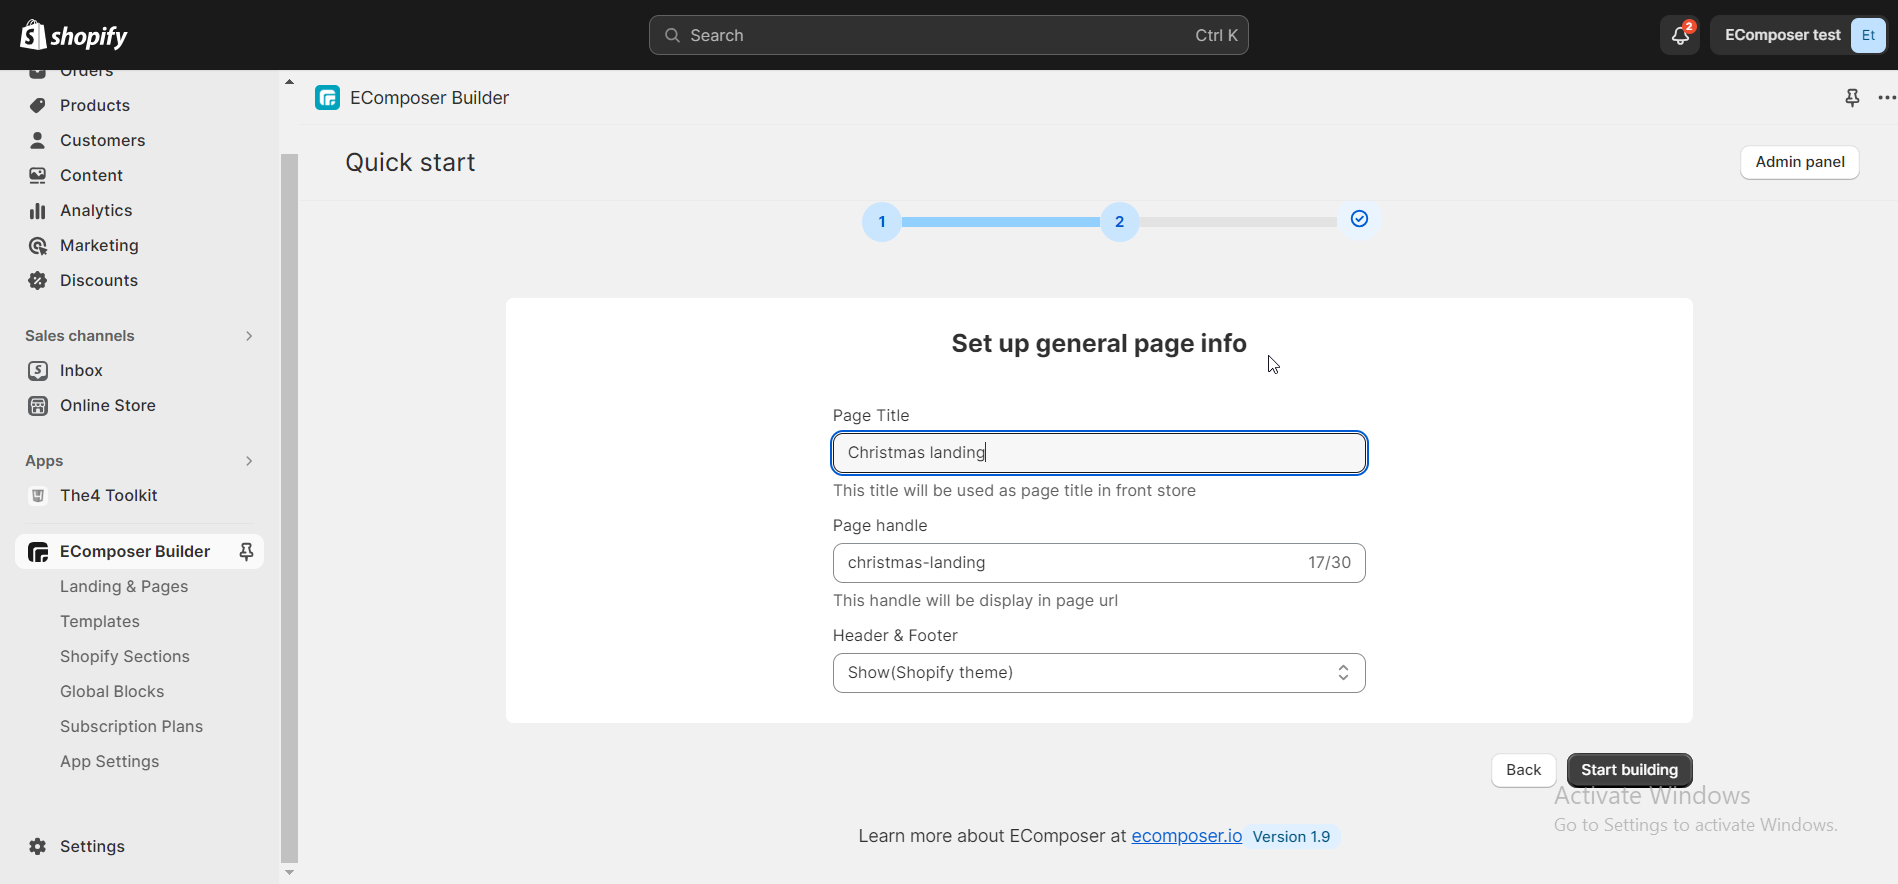This screenshot has width=1898, height=884.
Task: Click the final step checkmark icon
Action: click(1359, 219)
